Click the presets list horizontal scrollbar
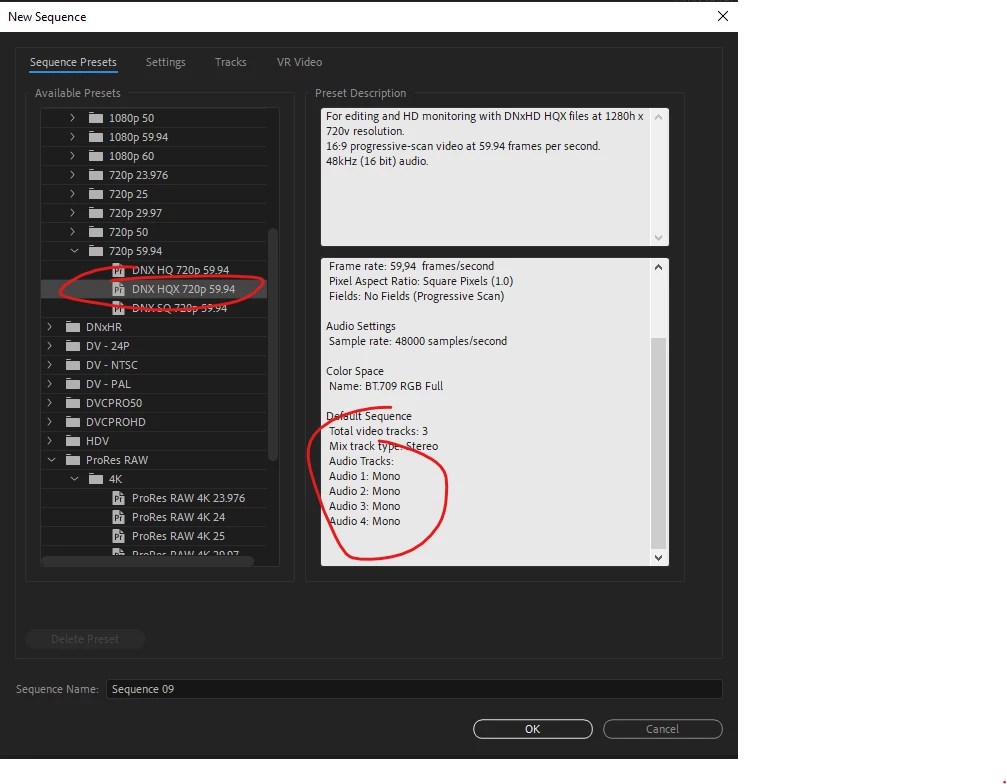1007x784 pixels. (148, 561)
